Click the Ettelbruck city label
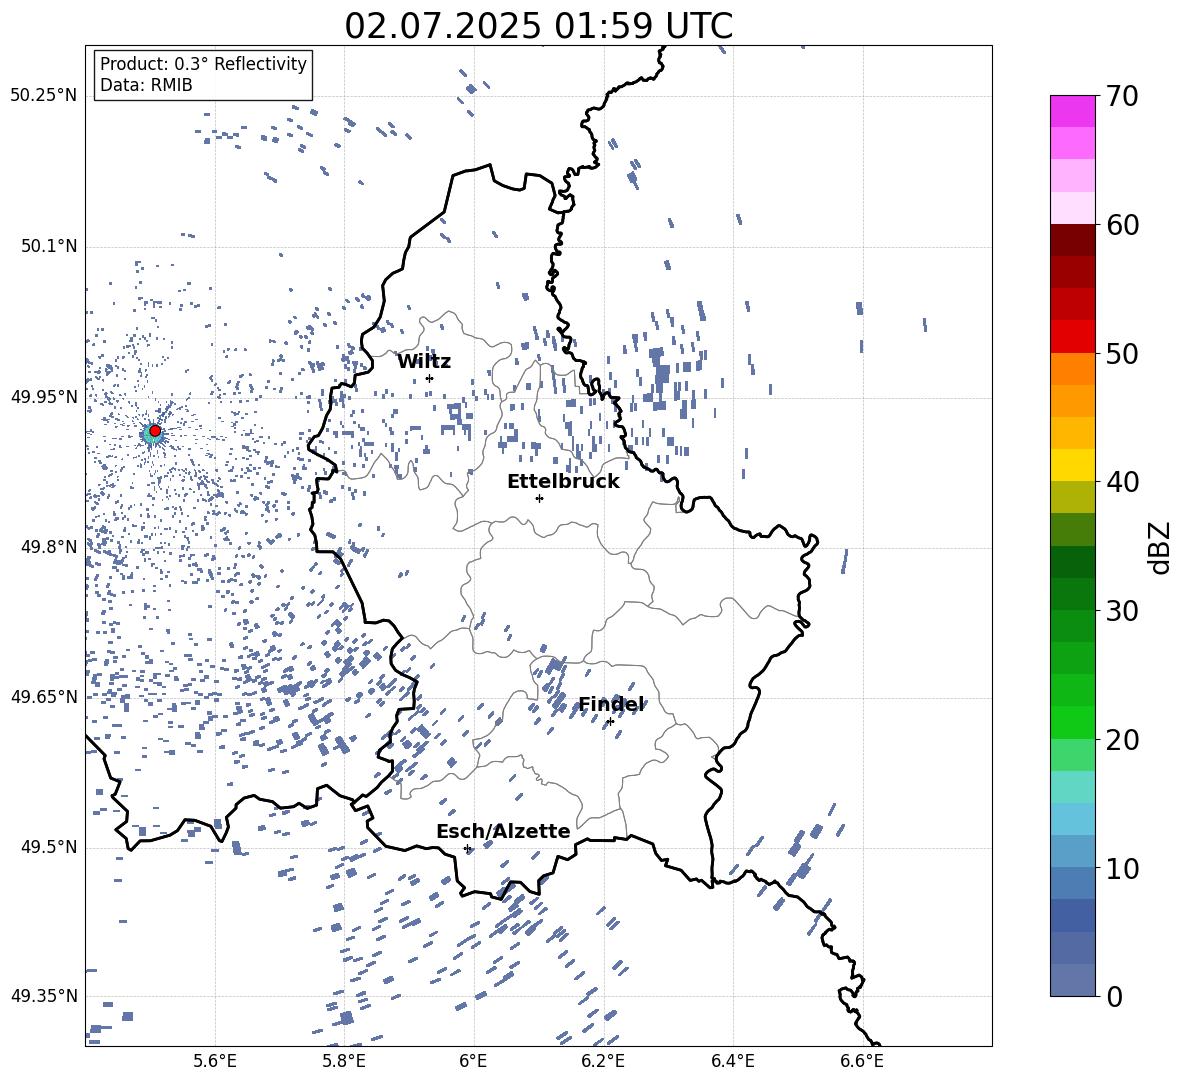The width and height of the screenshot is (1184, 1081). 563,482
